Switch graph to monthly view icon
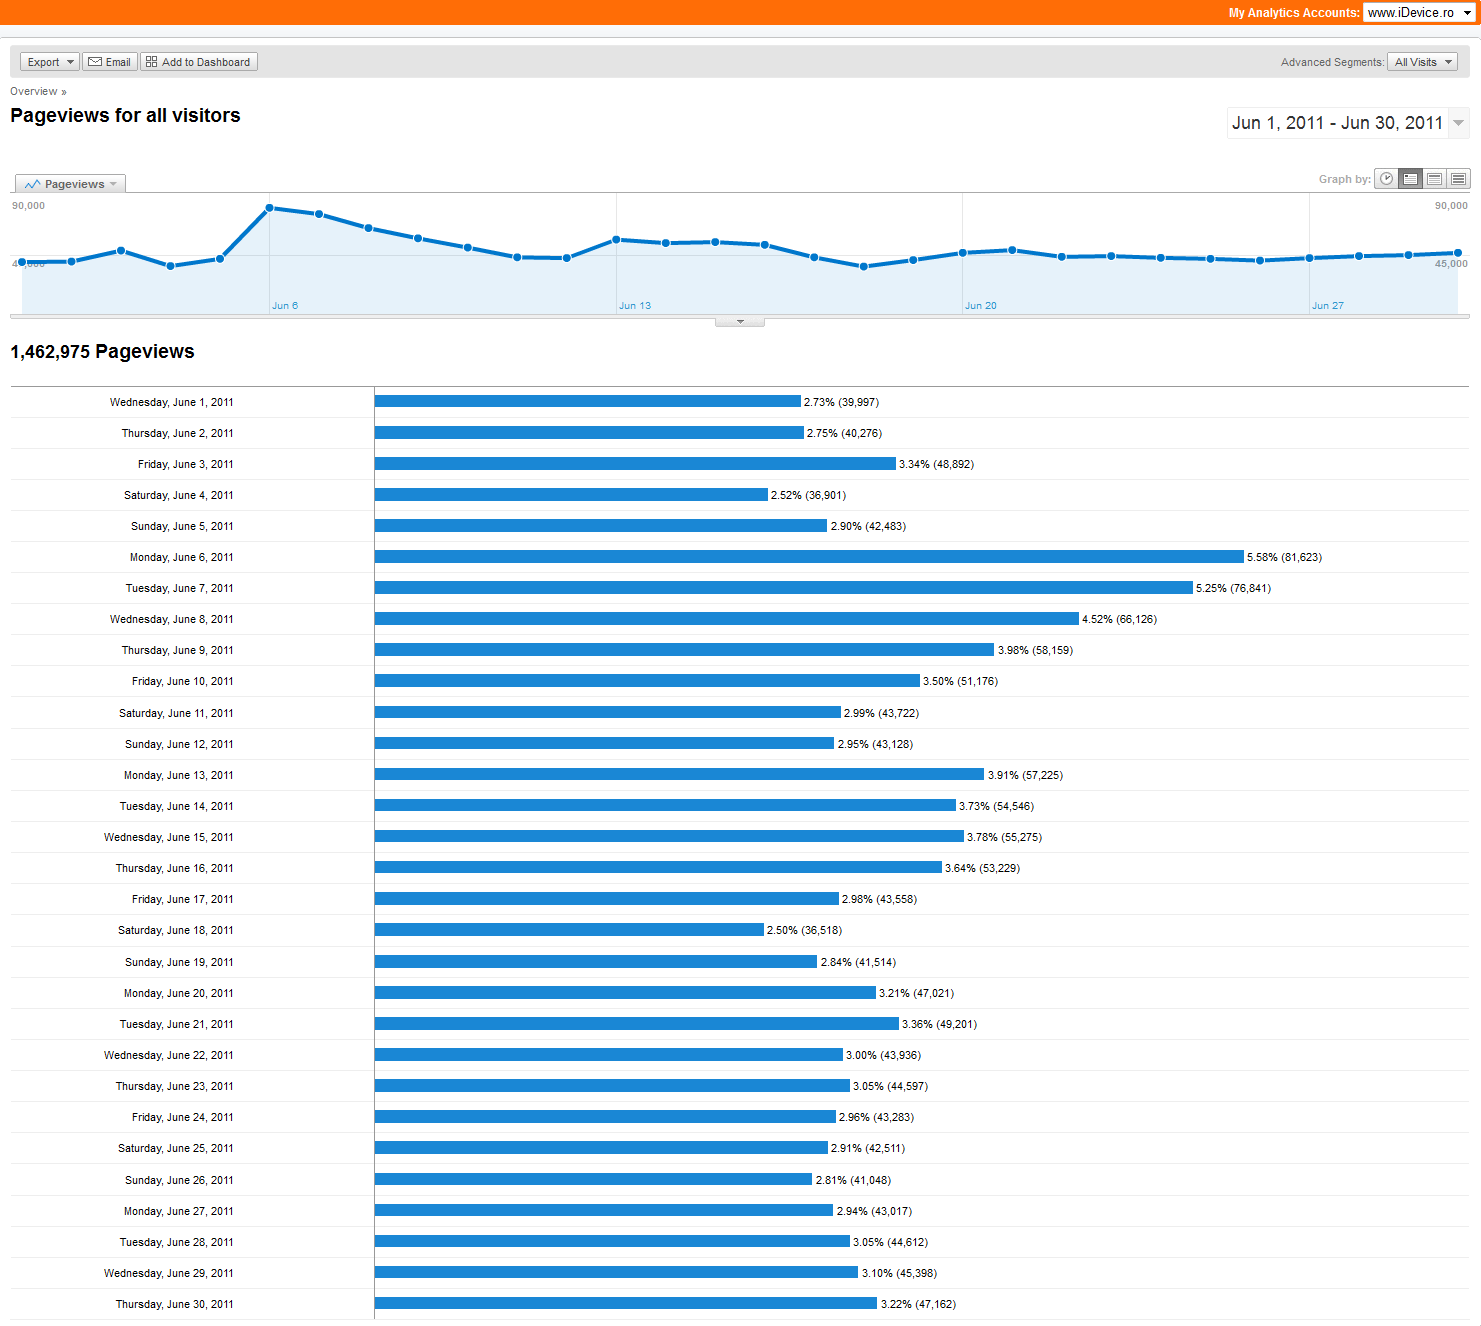1481x1326 pixels. pyautogui.click(x=1458, y=179)
